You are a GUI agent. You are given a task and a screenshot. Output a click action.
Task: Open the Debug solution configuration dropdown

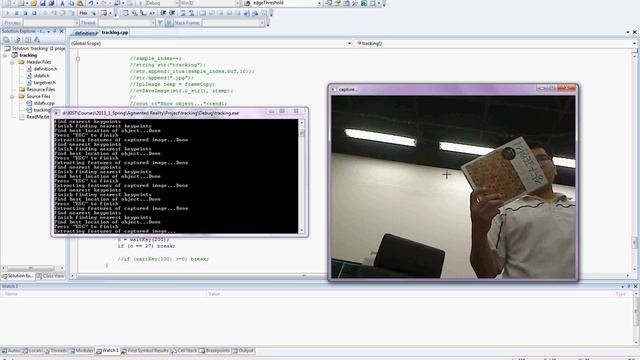[x=162, y=3]
